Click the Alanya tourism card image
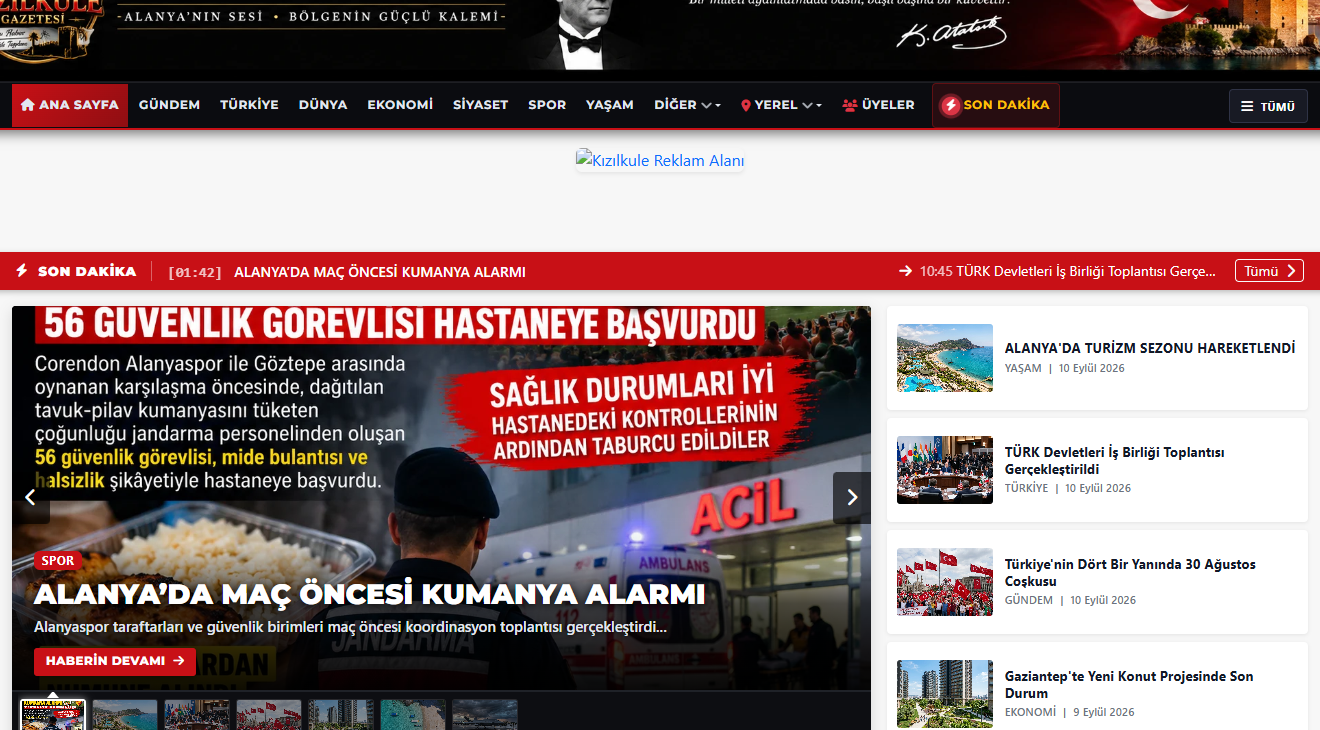The height and width of the screenshot is (730, 1320). 945,358
